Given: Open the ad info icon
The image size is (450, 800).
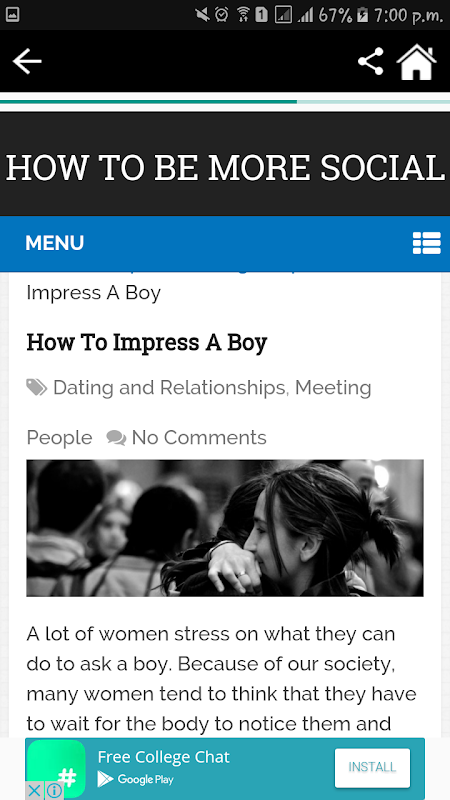Looking at the screenshot, I should point(54,790).
